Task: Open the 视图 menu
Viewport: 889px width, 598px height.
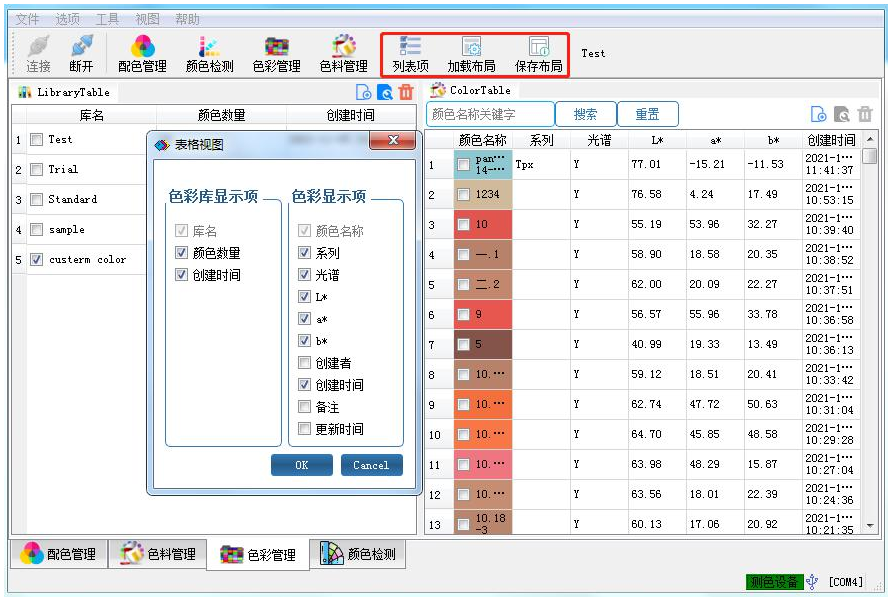Action: (x=146, y=17)
